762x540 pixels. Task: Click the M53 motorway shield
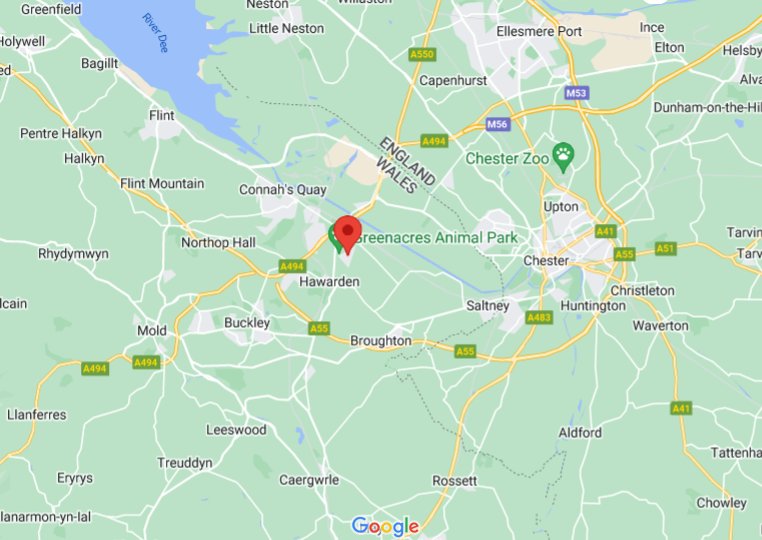(577, 92)
